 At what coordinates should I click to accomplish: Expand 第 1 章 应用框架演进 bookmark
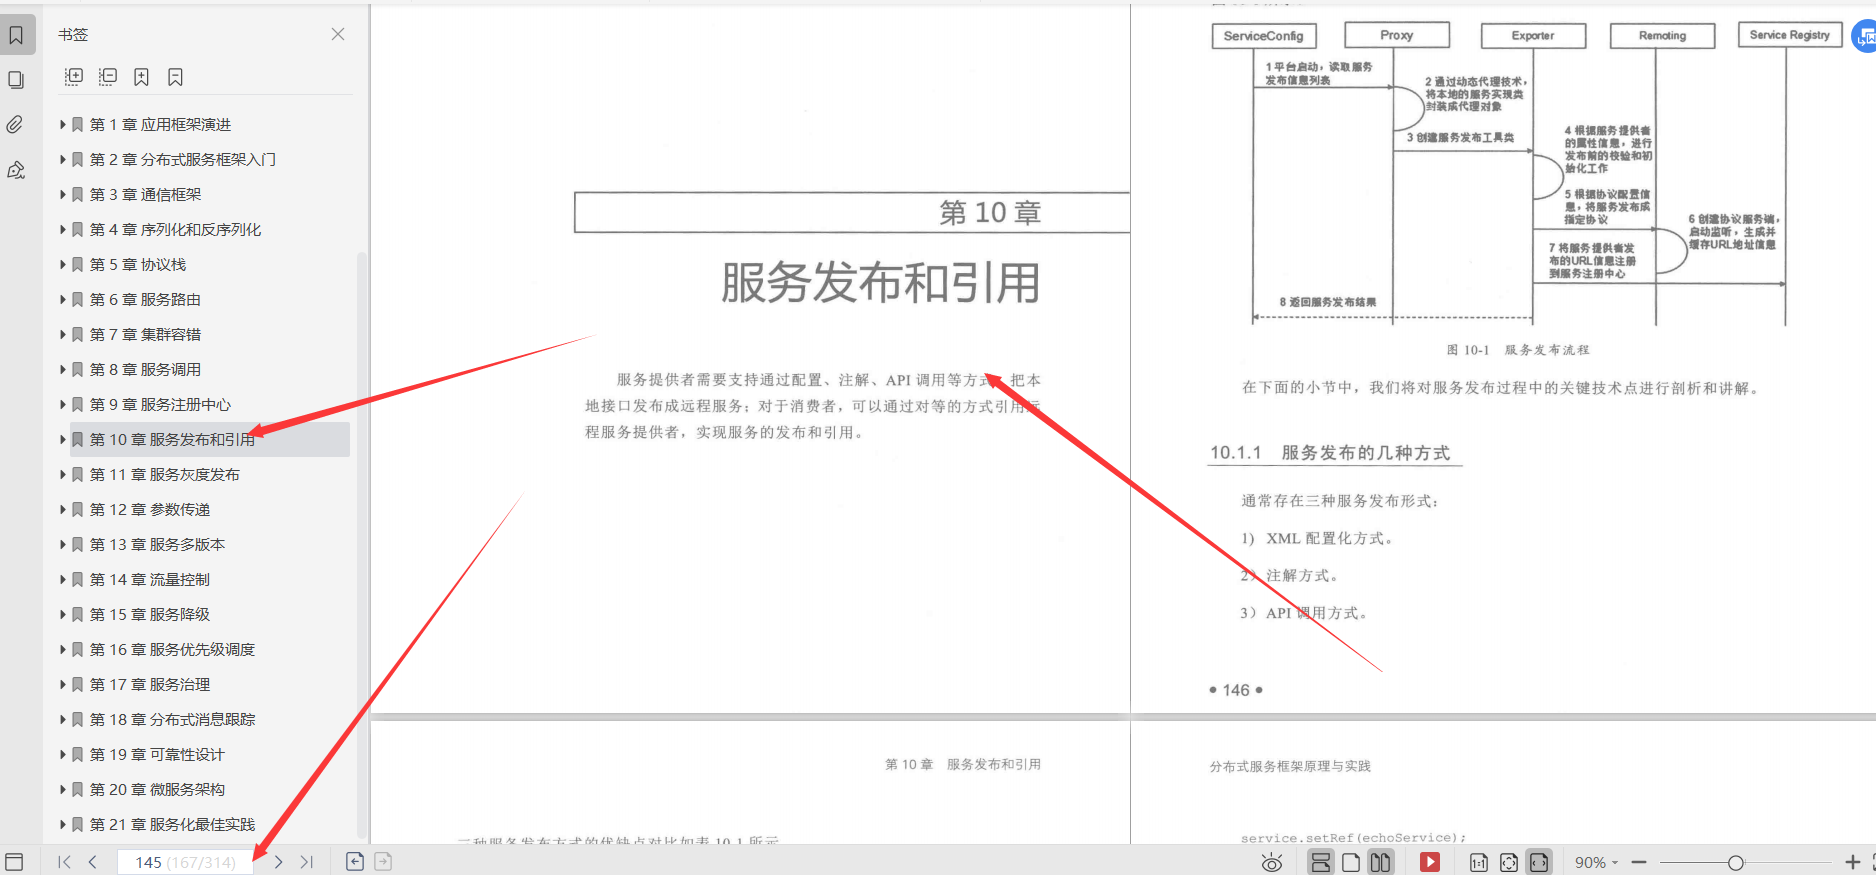(63, 125)
